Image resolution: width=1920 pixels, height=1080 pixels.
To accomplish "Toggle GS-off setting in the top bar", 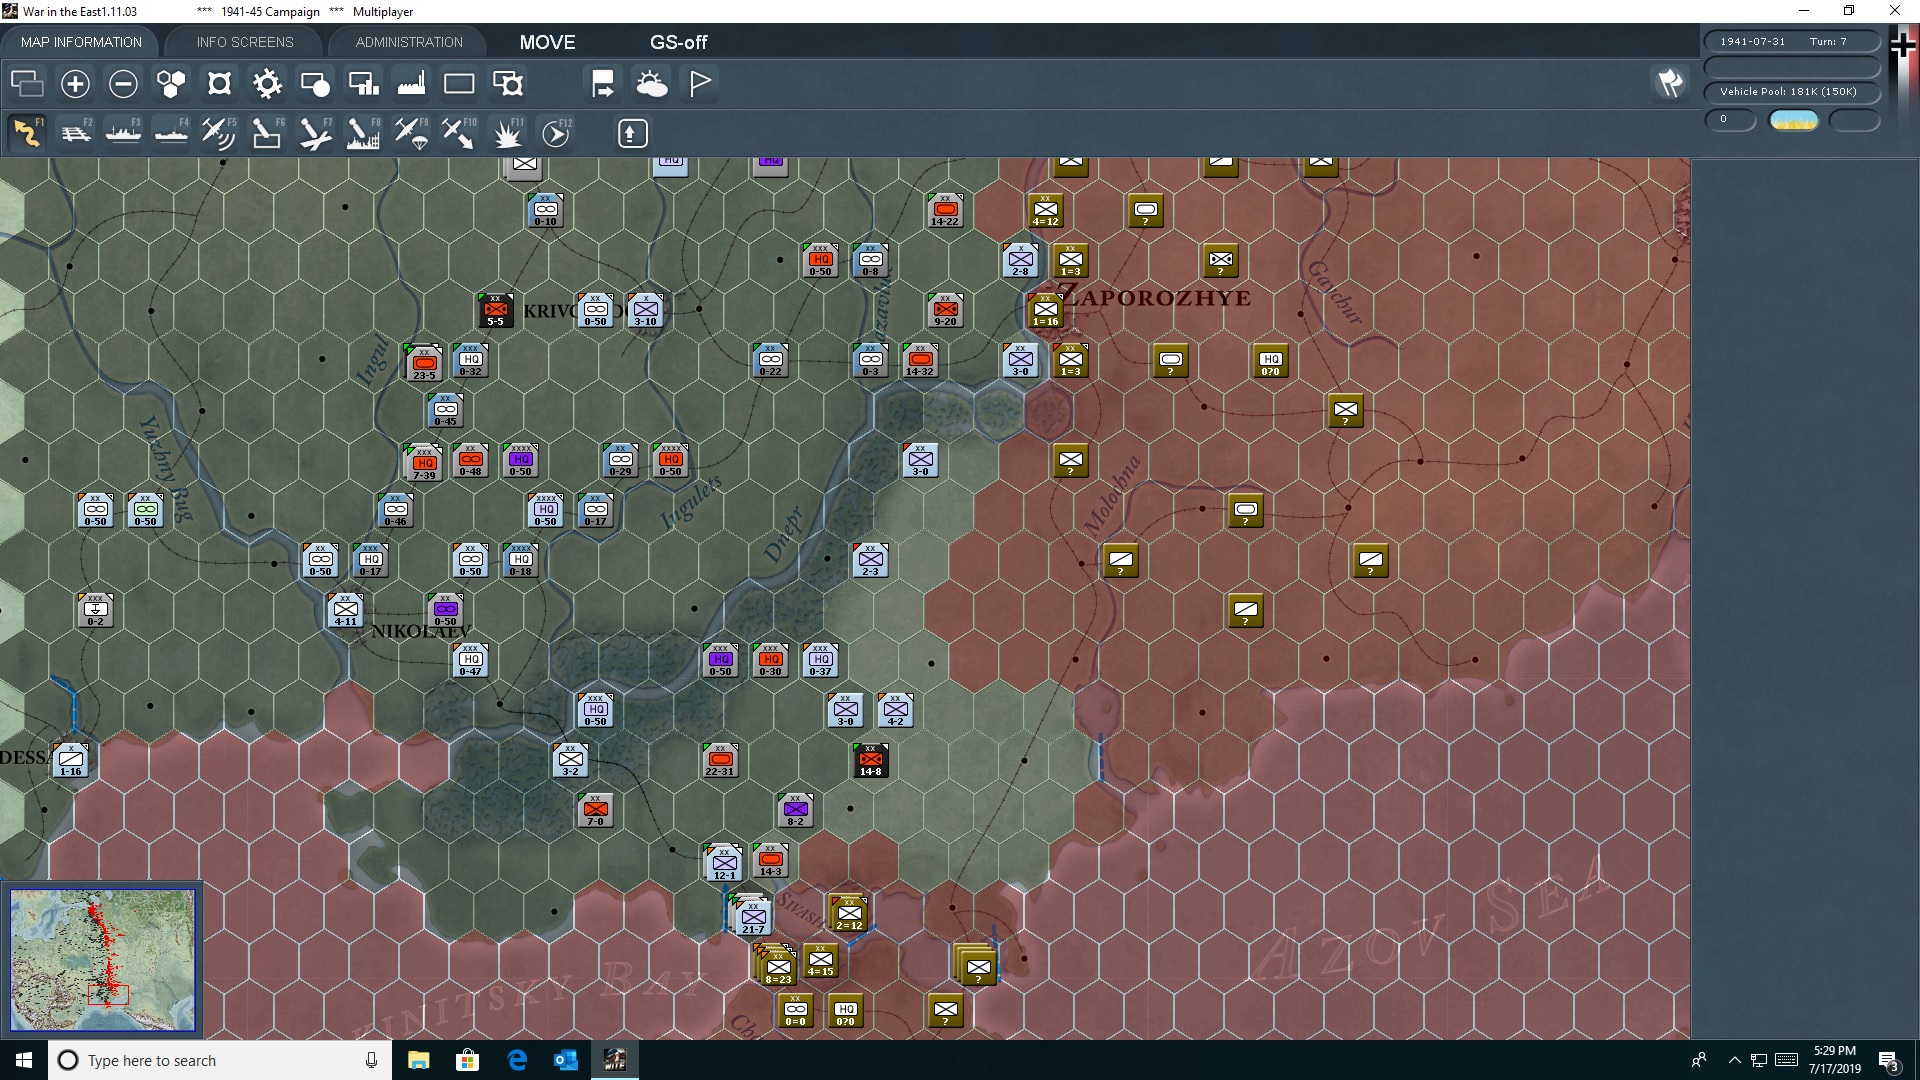I will click(679, 42).
